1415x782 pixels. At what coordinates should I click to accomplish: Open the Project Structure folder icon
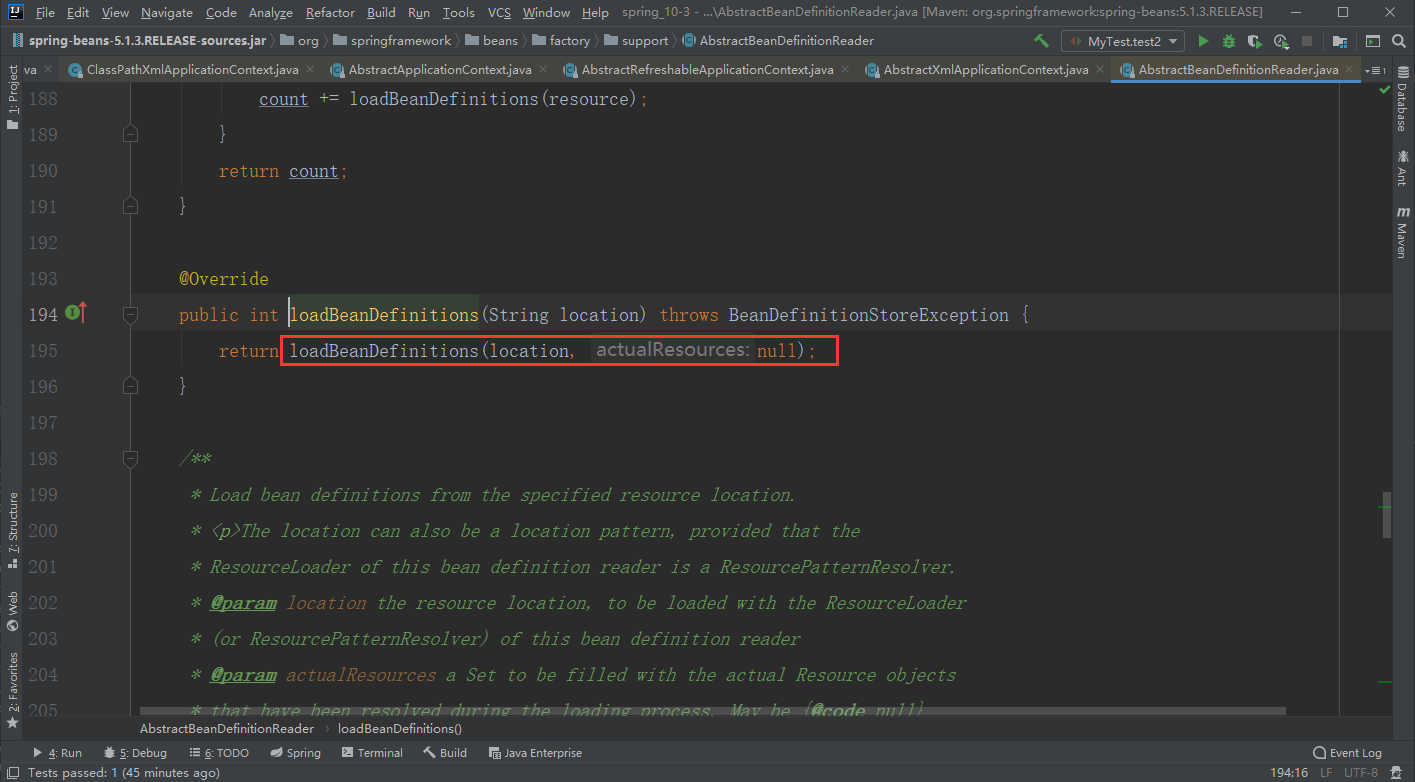1339,41
